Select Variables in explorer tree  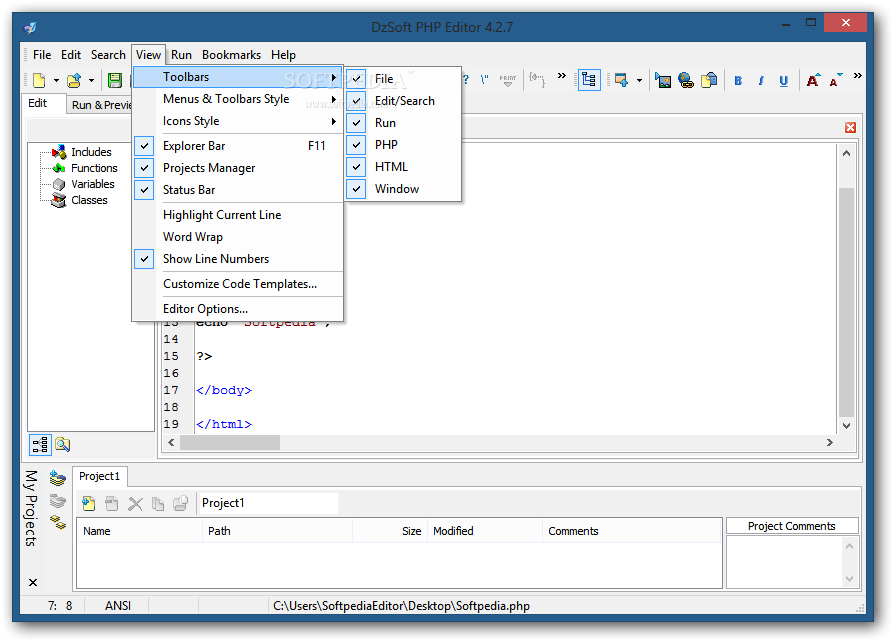(x=92, y=184)
